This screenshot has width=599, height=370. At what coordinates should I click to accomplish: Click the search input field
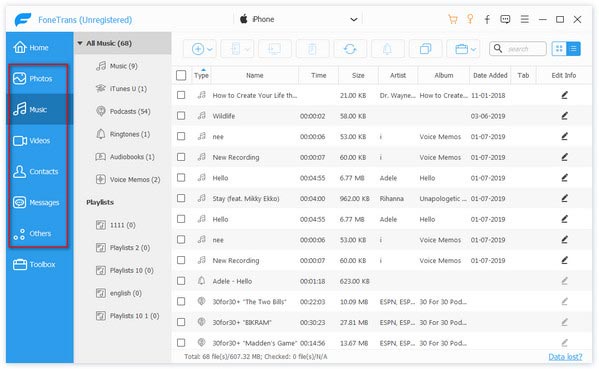click(518, 49)
